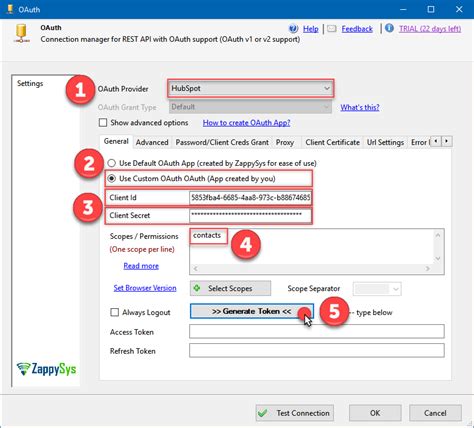Open the OAuth Provider HubSpot dropdown
Viewport: 474px width, 428px height.
250,88
